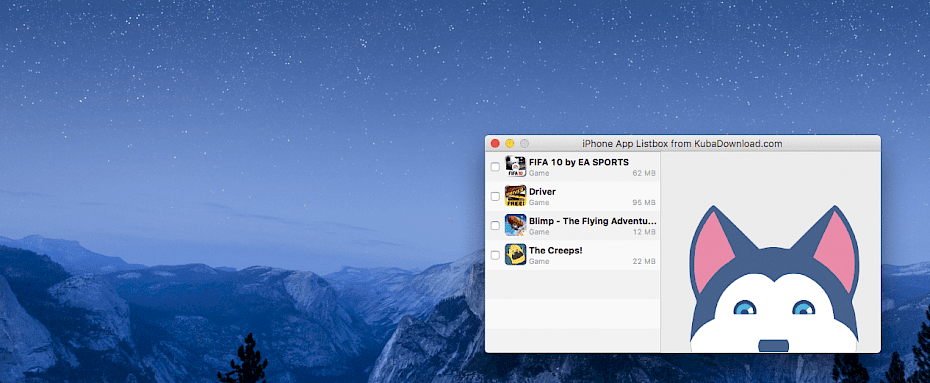Click the Driver app icon
The width and height of the screenshot is (930, 383).
coord(515,196)
